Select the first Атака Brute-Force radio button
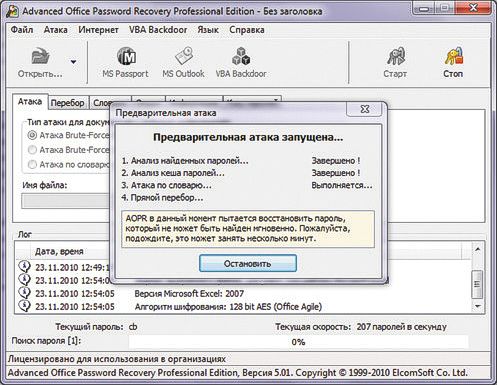 32,135
